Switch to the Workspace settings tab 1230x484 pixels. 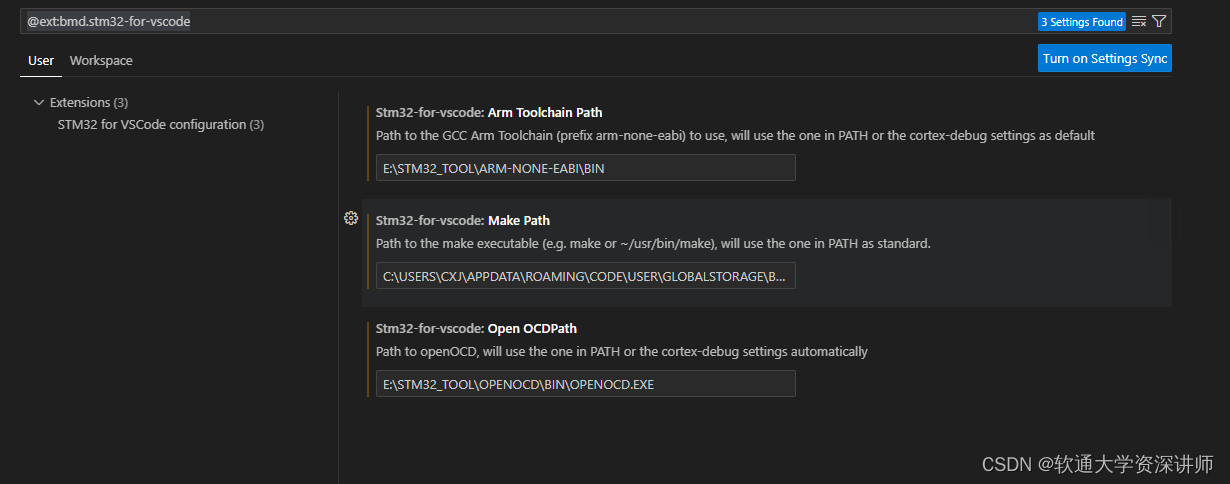[101, 60]
